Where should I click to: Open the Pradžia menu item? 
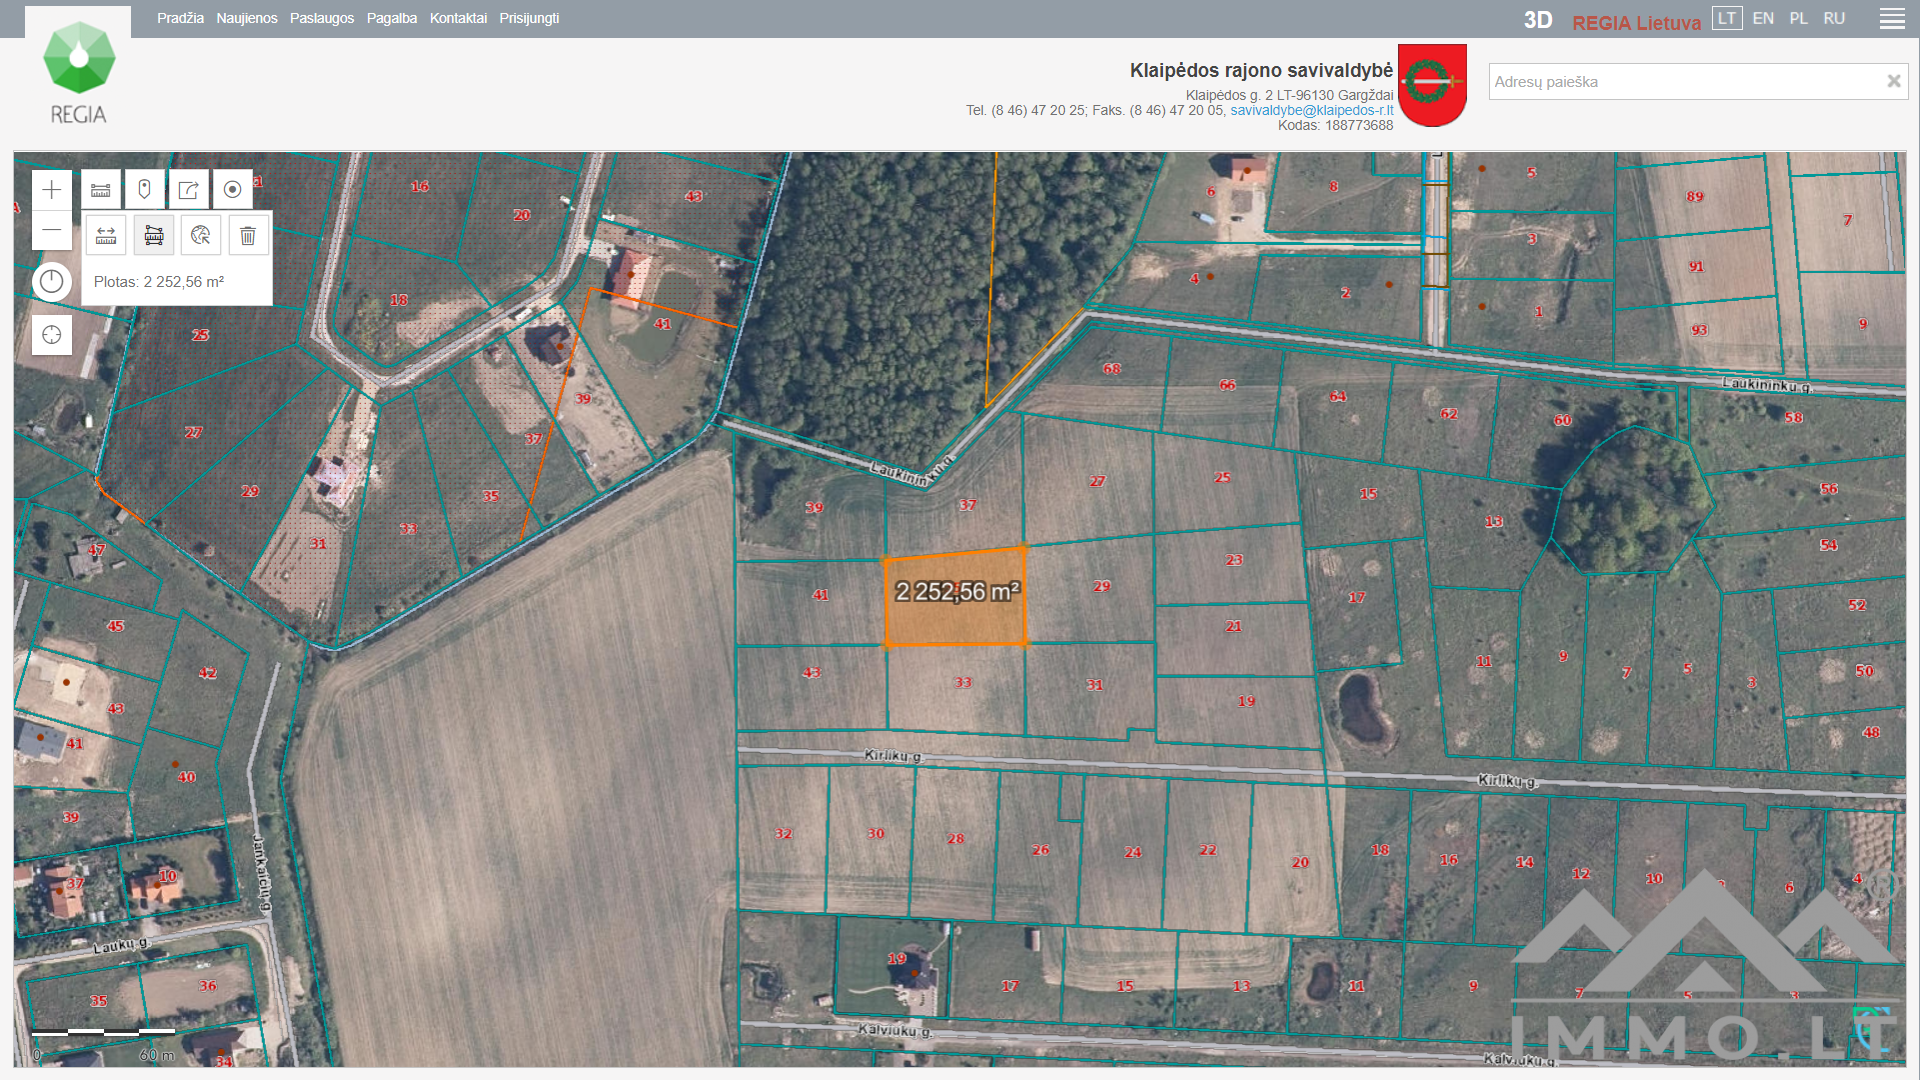[180, 18]
